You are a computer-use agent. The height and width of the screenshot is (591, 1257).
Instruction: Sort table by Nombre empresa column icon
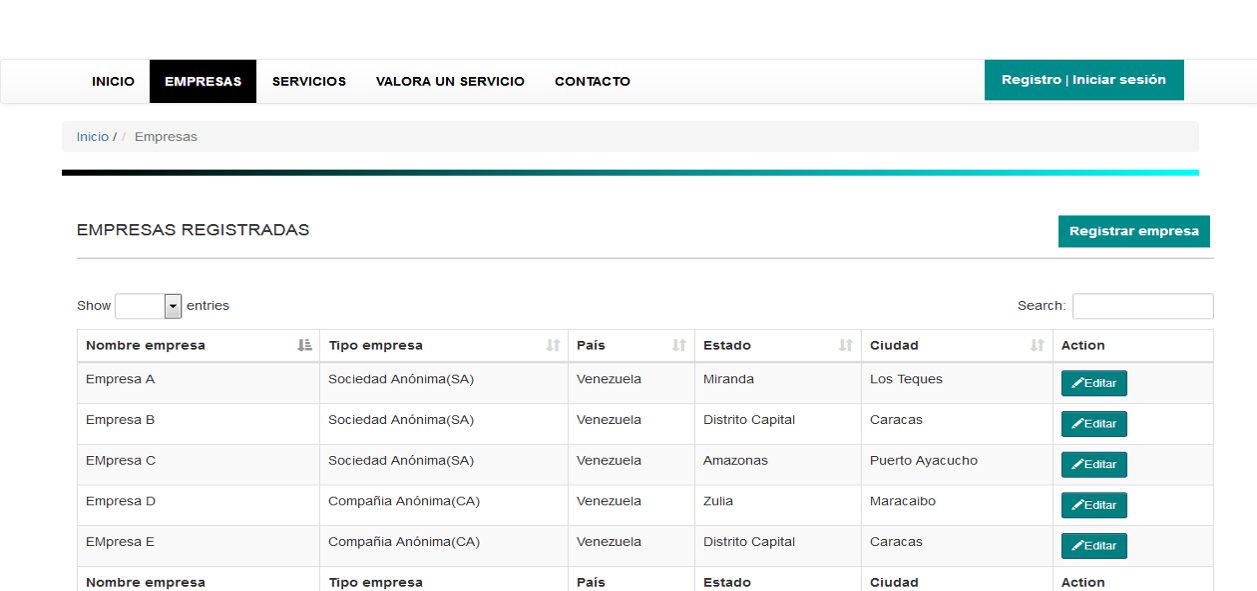tap(305, 345)
